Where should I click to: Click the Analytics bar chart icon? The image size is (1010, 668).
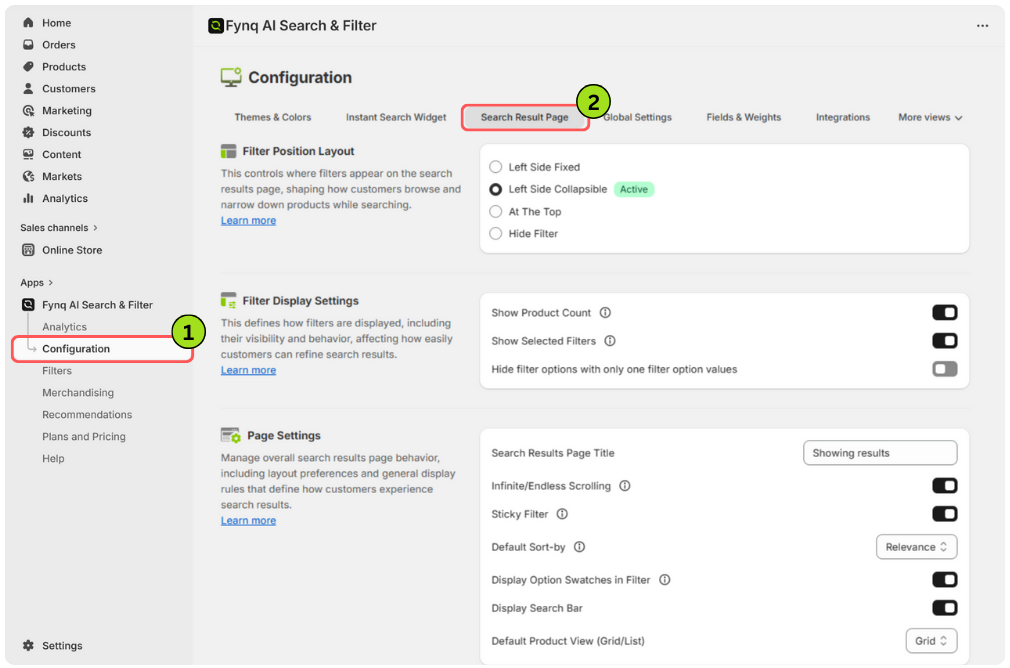coord(28,198)
